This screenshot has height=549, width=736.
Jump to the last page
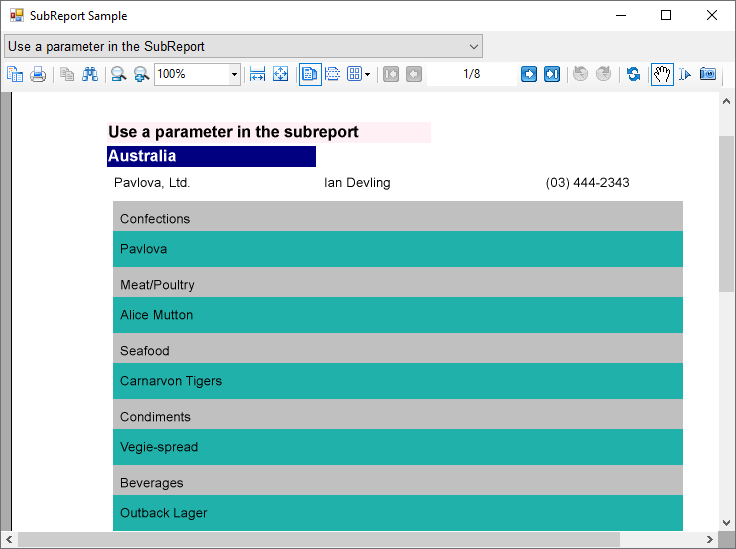(552, 74)
